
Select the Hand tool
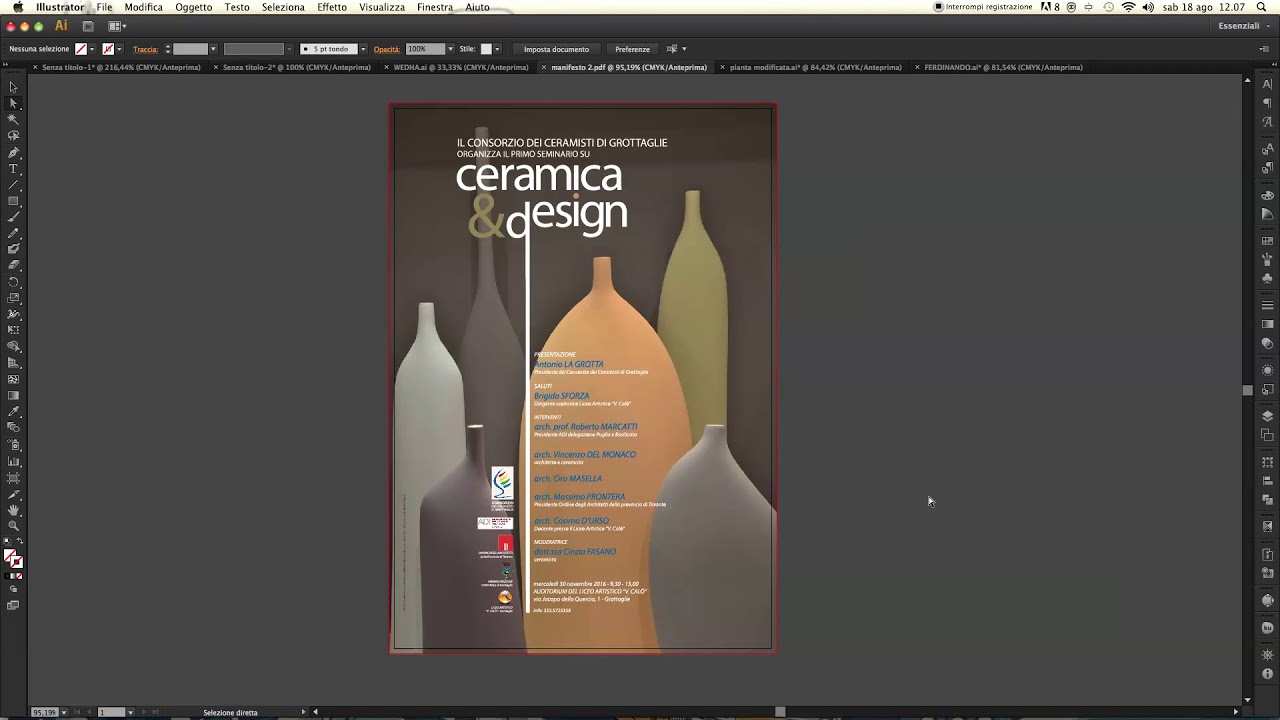tap(13, 510)
